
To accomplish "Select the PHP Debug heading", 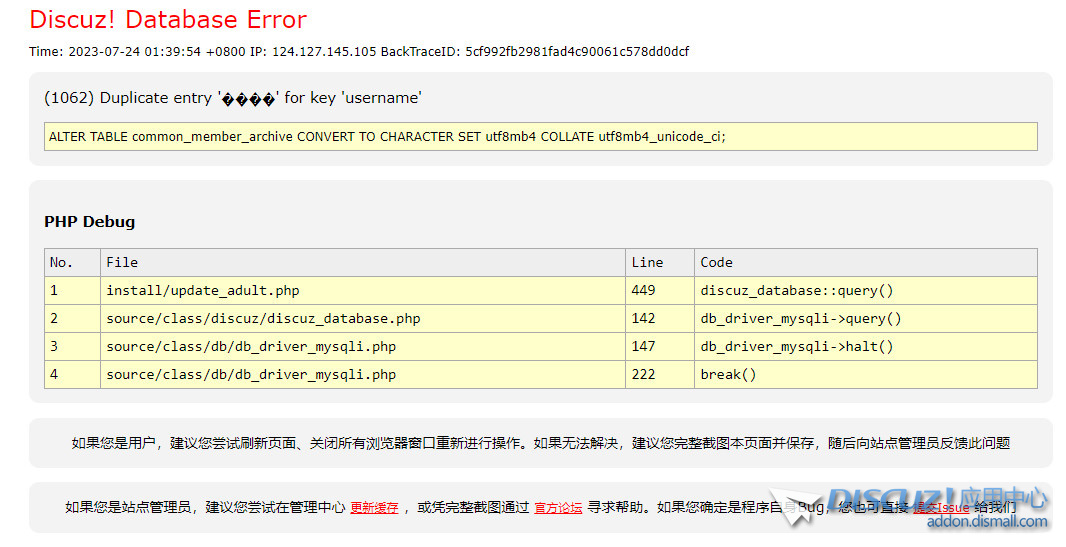I will point(90,222).
